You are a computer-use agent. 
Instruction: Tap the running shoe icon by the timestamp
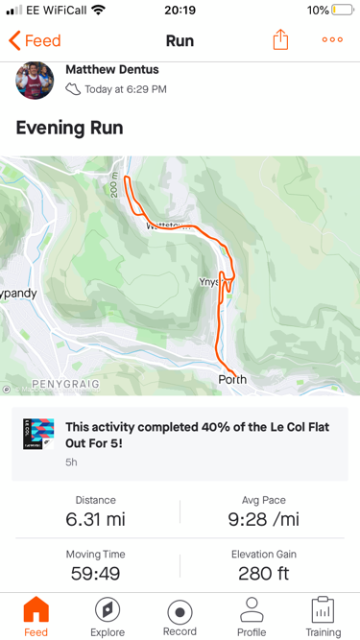73,89
